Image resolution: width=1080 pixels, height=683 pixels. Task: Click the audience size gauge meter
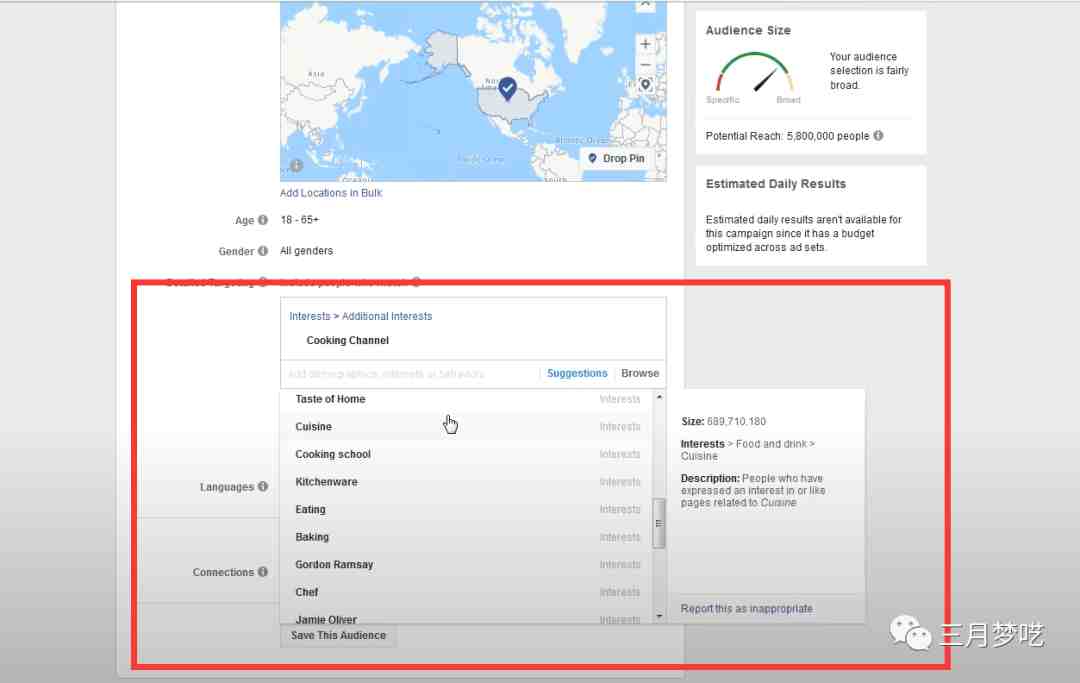pos(754,73)
